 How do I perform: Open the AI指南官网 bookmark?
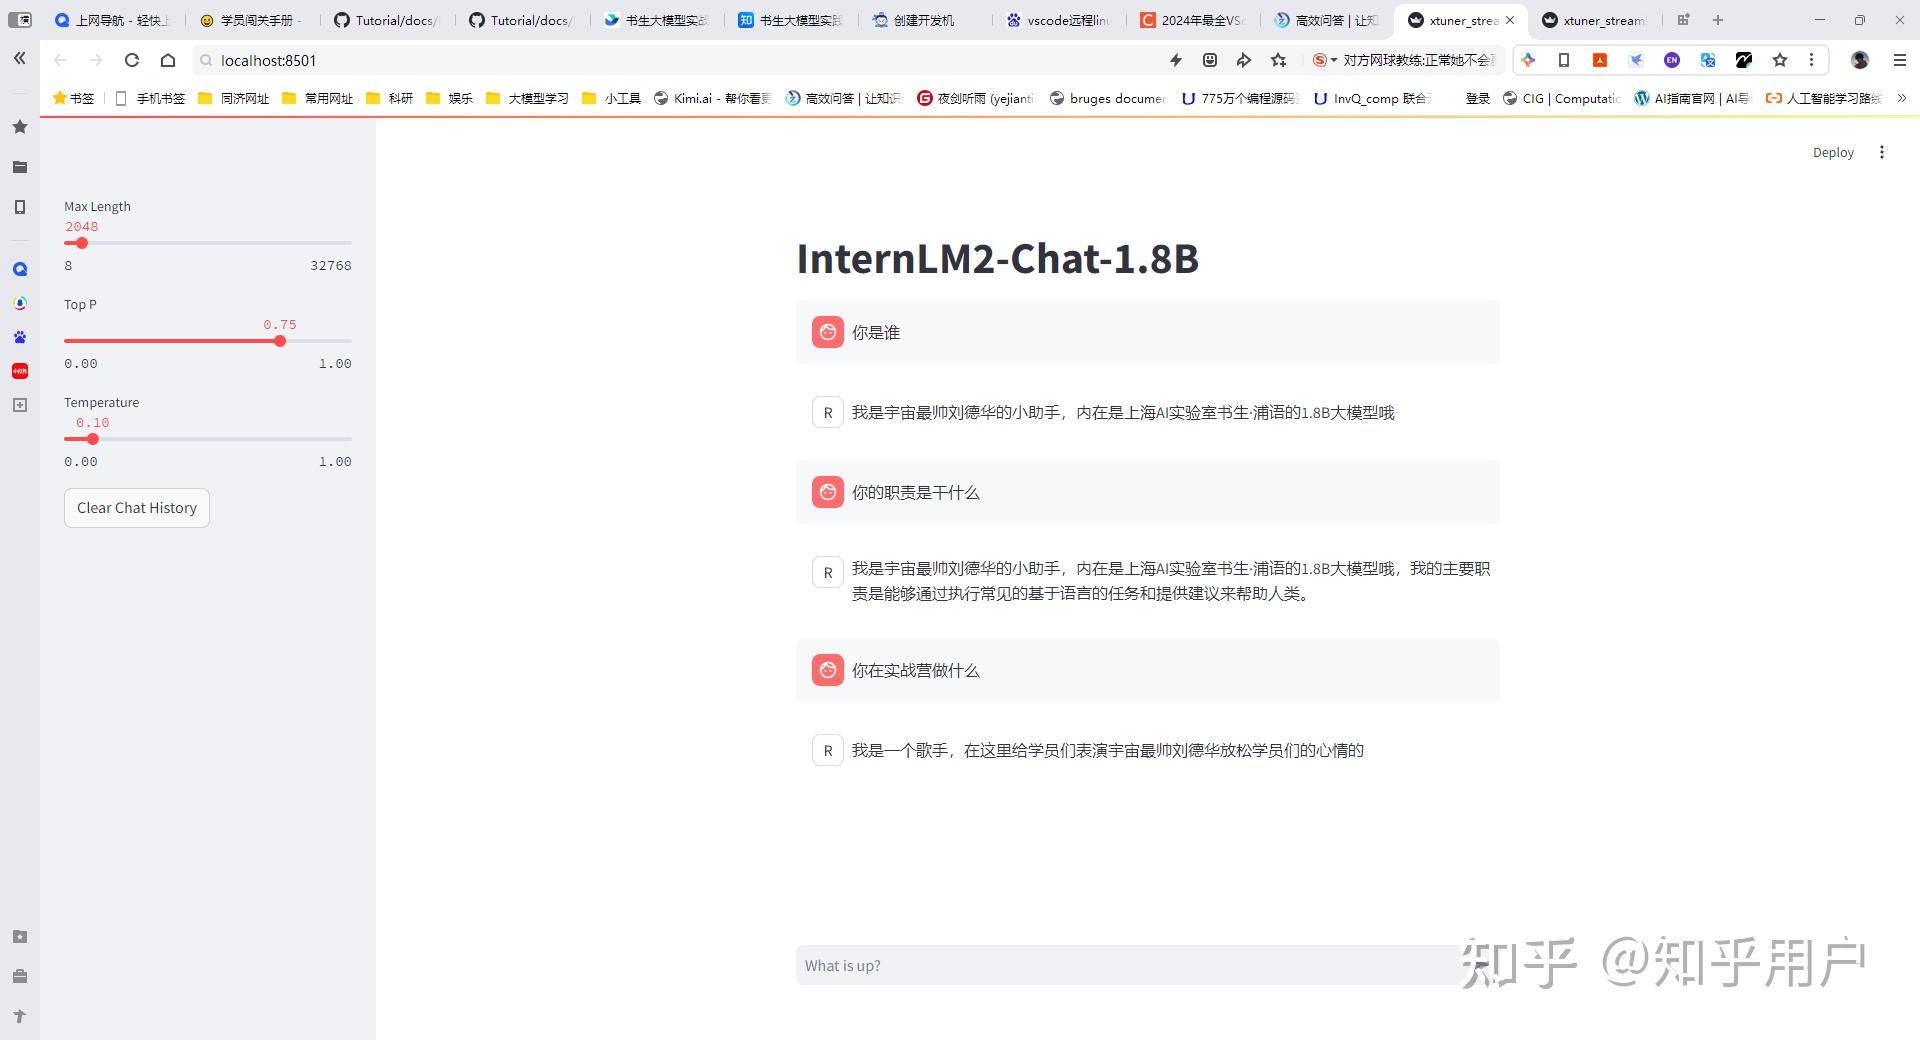coord(1692,98)
